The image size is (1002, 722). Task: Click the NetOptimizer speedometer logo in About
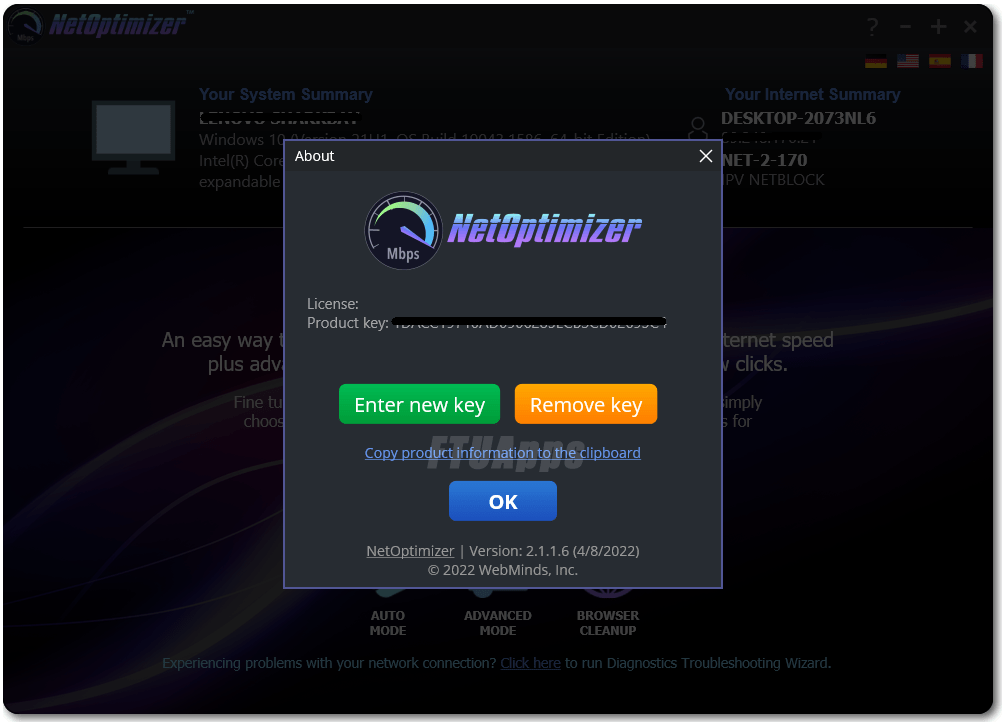[x=403, y=231]
